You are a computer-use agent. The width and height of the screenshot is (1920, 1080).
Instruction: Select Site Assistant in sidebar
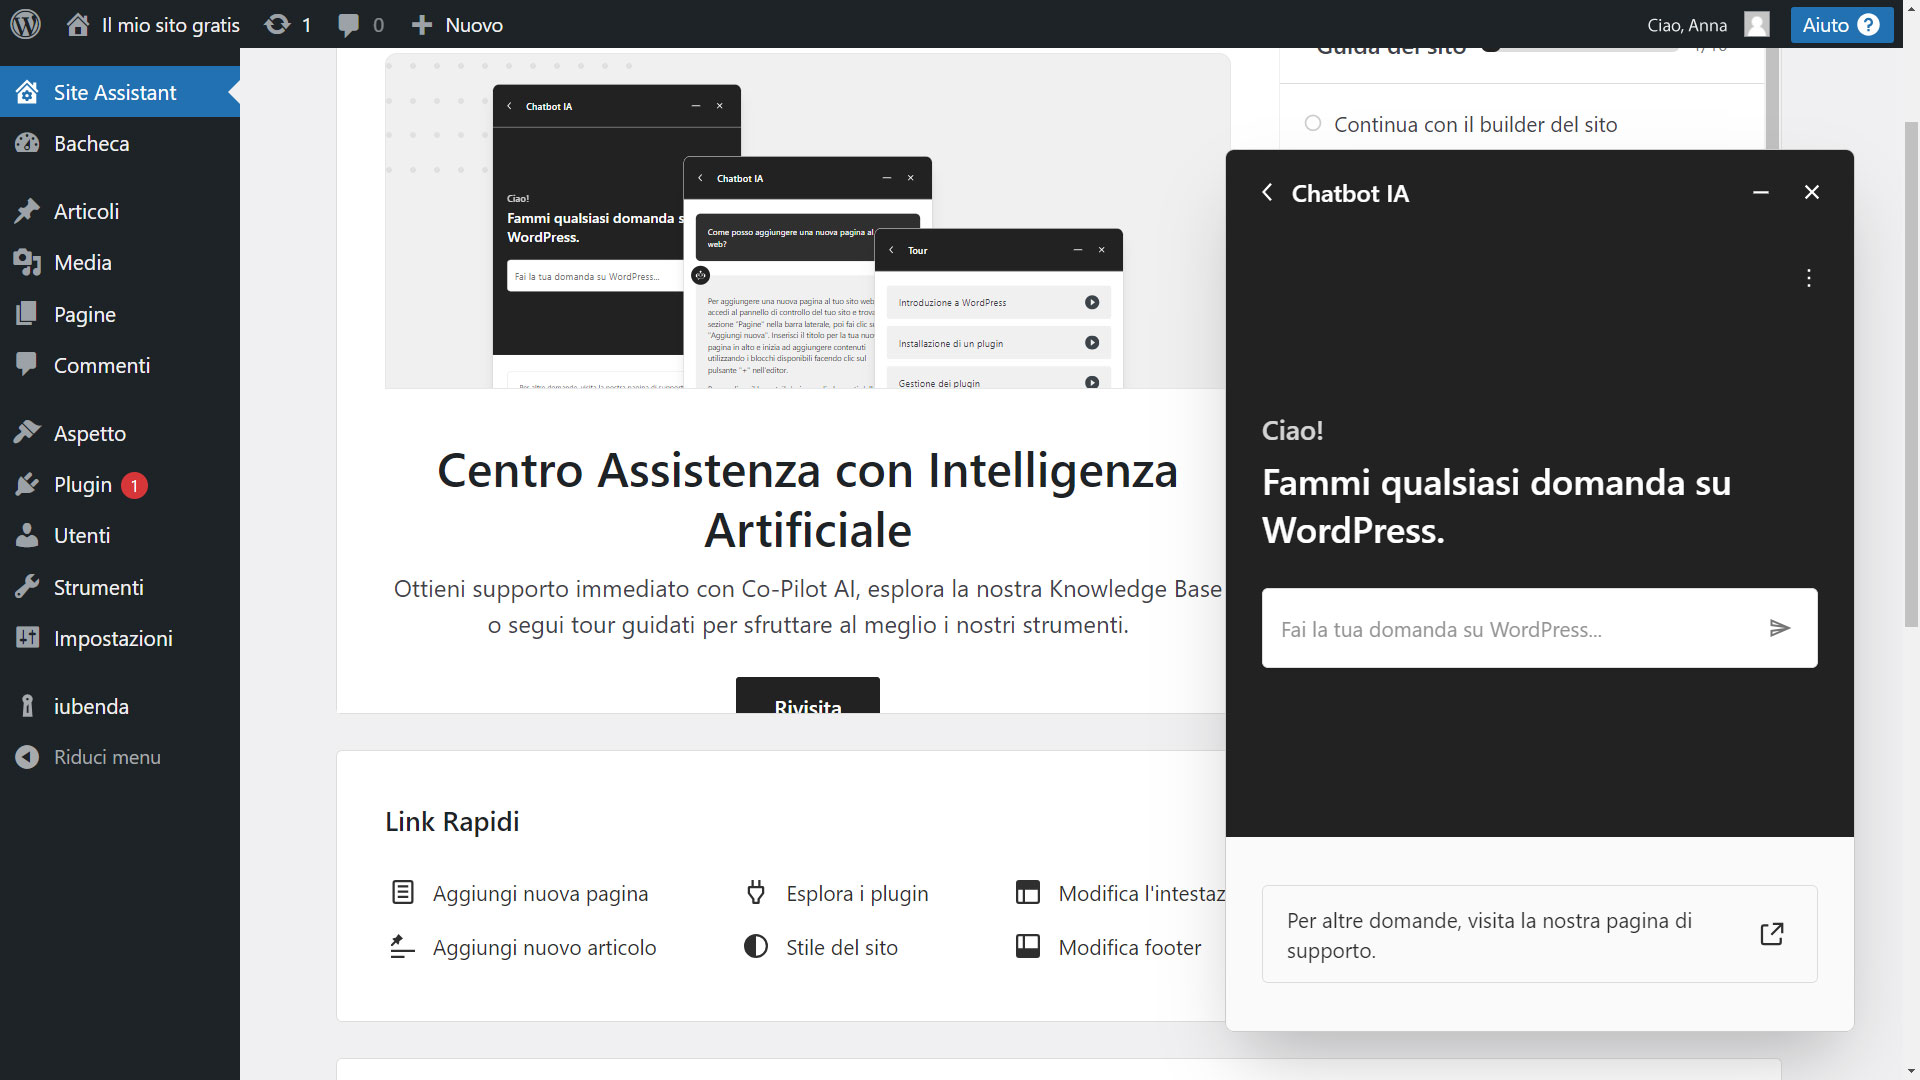point(120,92)
